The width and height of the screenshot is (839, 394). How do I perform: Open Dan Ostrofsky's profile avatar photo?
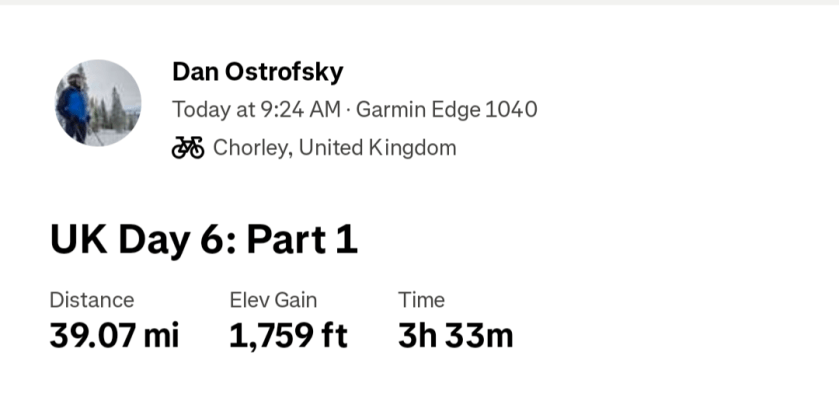point(98,103)
